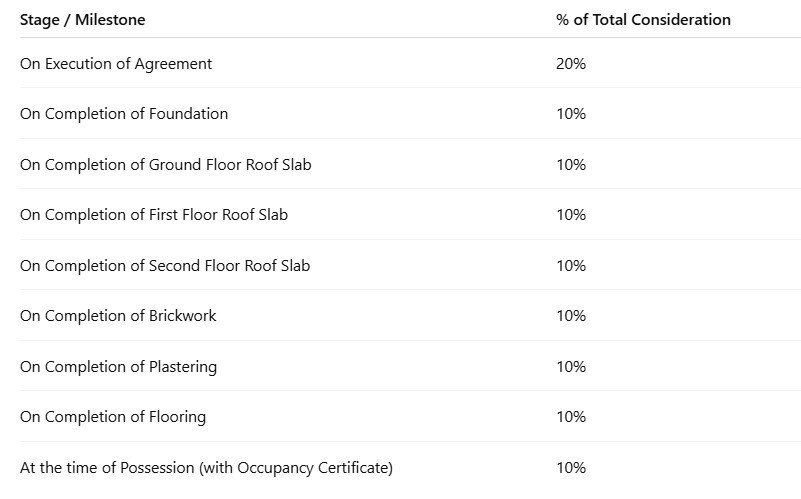Screen dimensions: 801x499
Task: Click the "% of Total Consideration" header
Action: [x=643, y=20]
